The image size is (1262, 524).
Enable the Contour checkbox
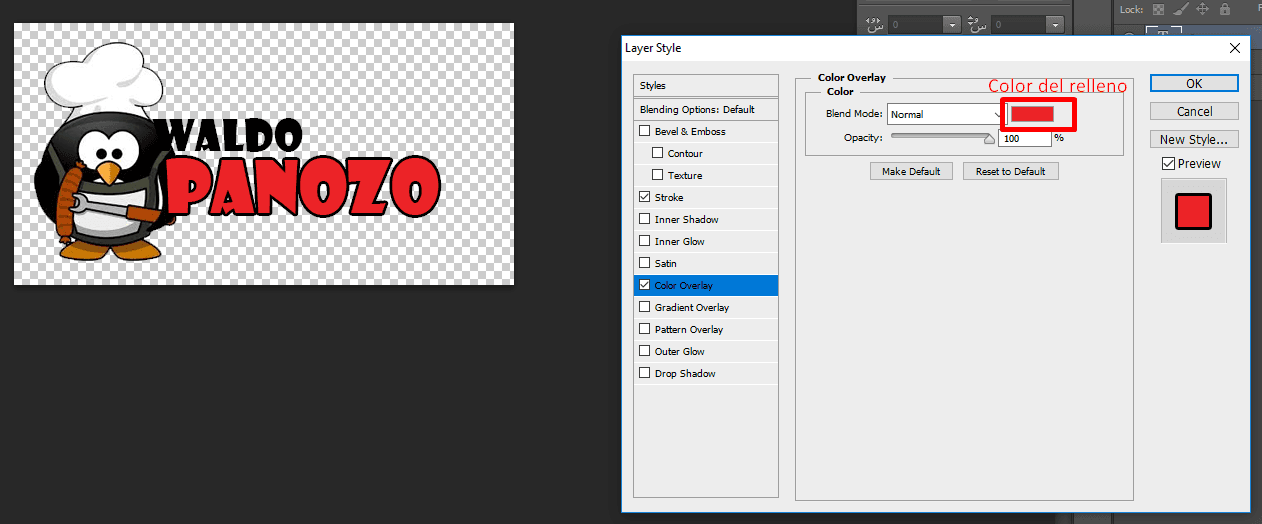click(657, 153)
